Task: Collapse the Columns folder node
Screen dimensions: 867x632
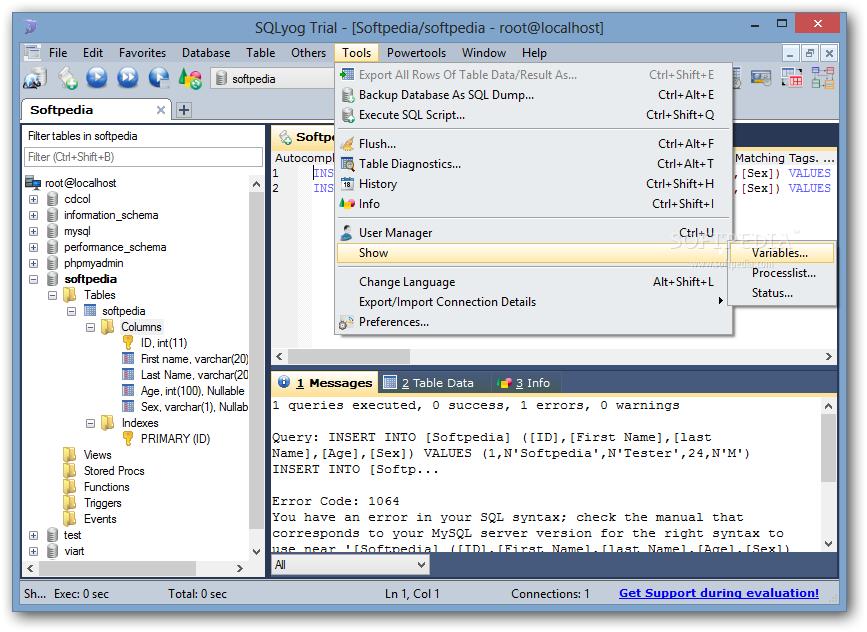Action: (x=90, y=327)
